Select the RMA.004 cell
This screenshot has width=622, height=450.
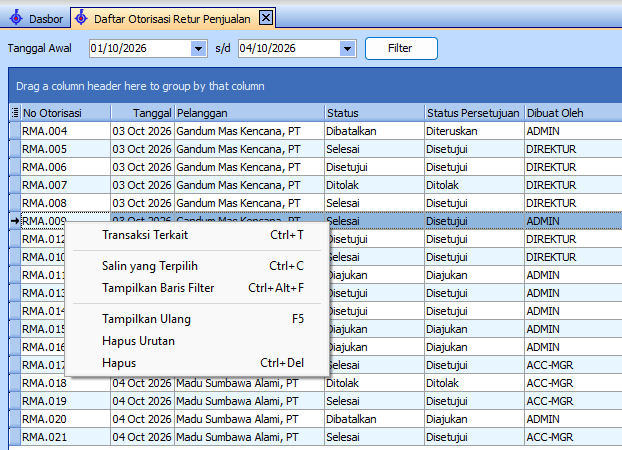(x=65, y=131)
